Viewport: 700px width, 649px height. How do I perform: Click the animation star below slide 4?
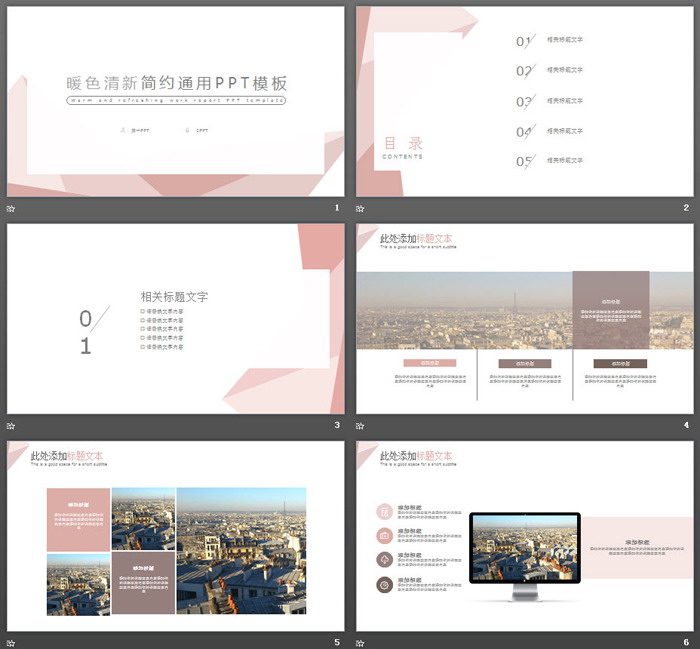(x=361, y=425)
